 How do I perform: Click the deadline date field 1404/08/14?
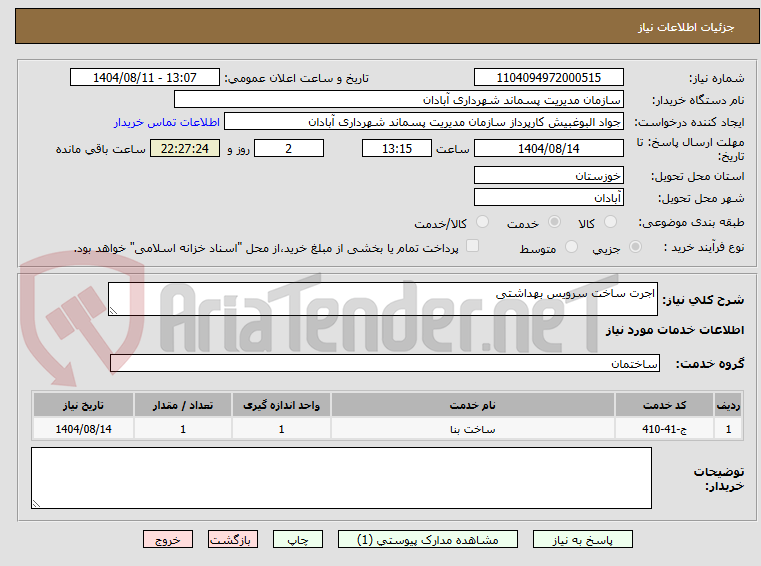pos(548,148)
